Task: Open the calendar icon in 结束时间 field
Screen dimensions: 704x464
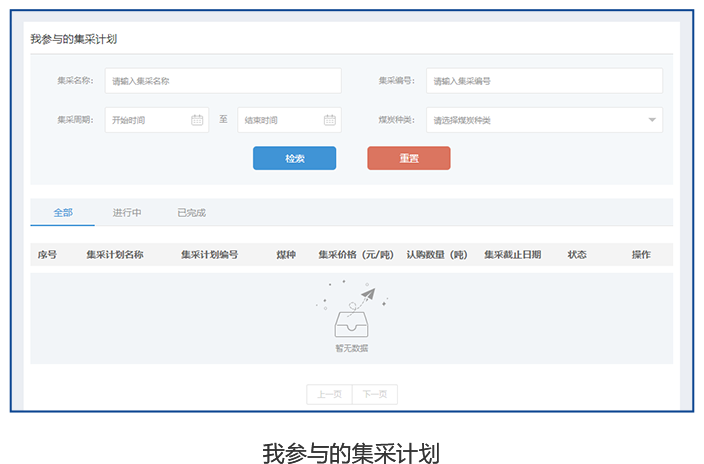Action: [x=329, y=120]
